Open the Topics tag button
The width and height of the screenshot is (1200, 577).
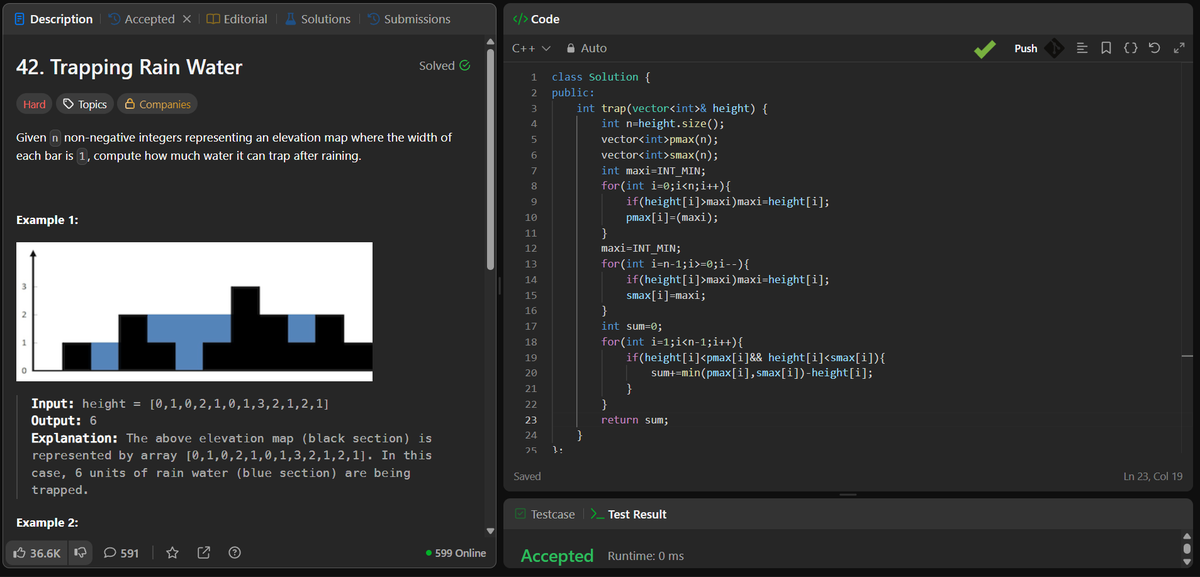[84, 104]
